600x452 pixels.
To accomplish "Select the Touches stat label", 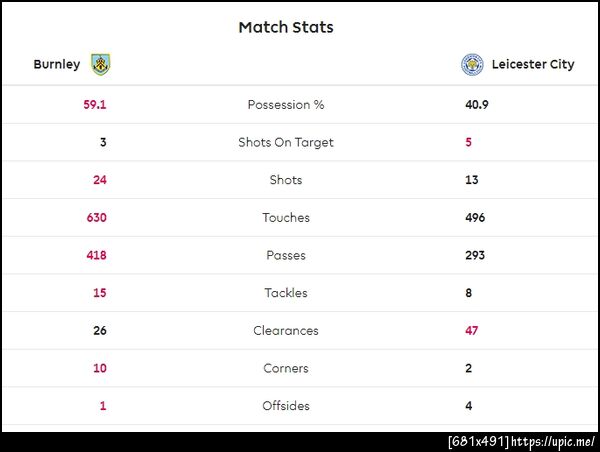I will [286, 218].
